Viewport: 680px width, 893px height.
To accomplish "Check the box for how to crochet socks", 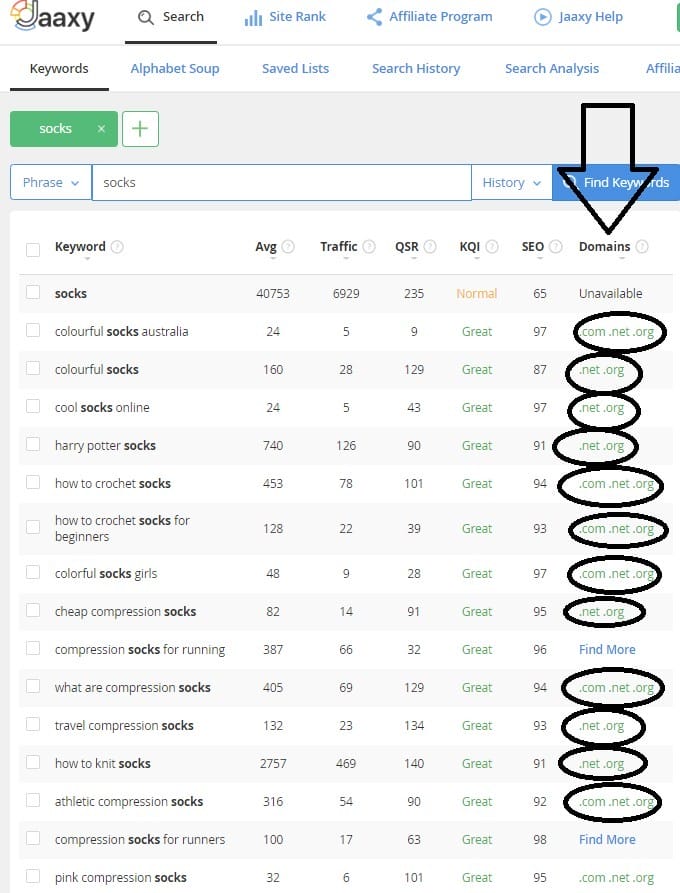I will [x=33, y=482].
